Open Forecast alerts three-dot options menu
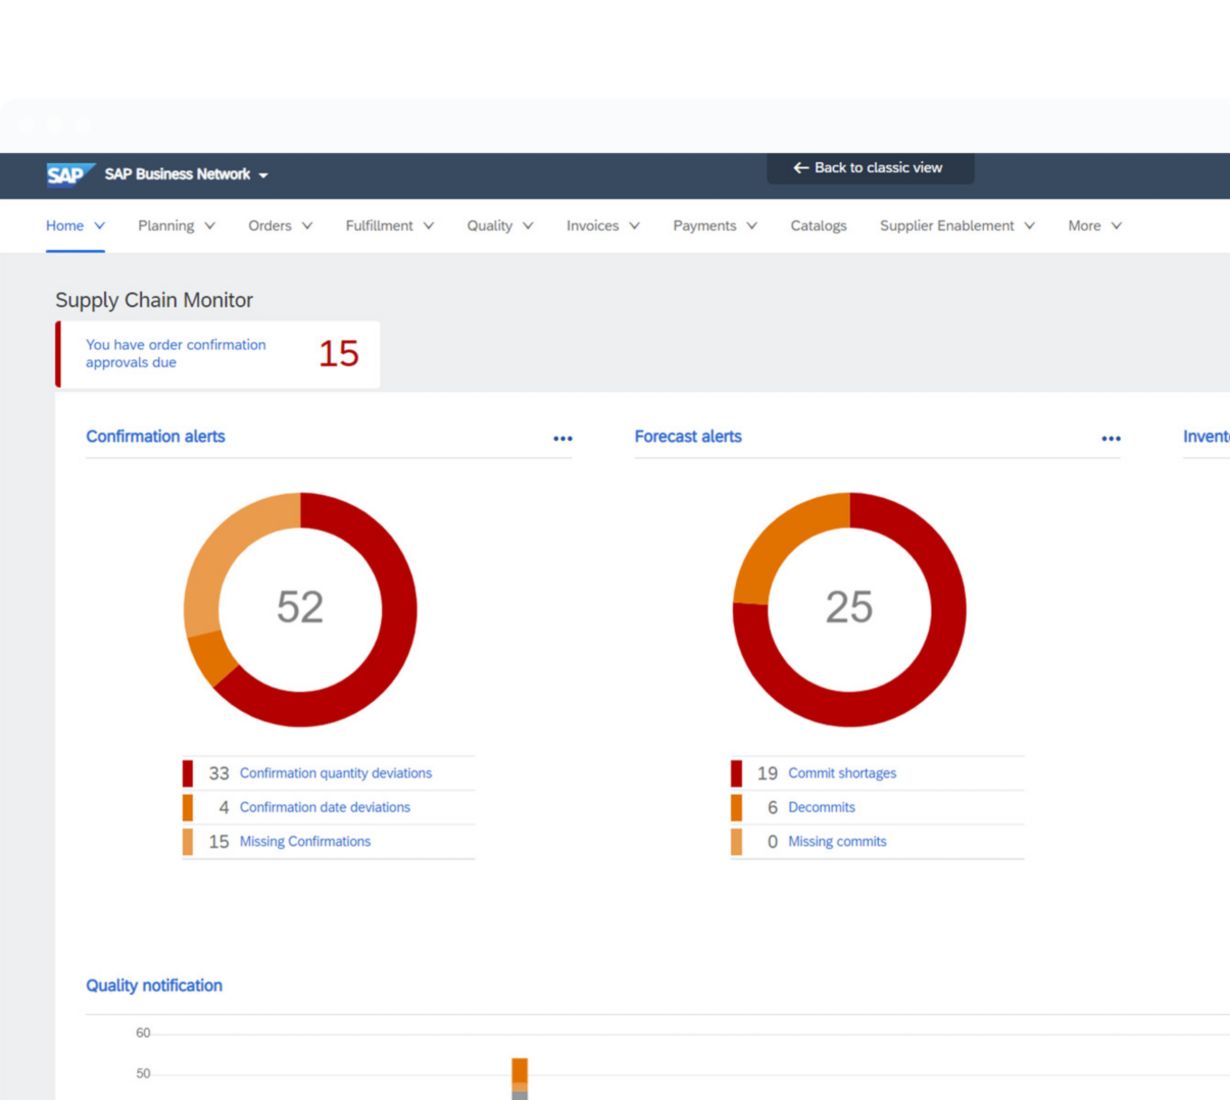 click(1111, 438)
